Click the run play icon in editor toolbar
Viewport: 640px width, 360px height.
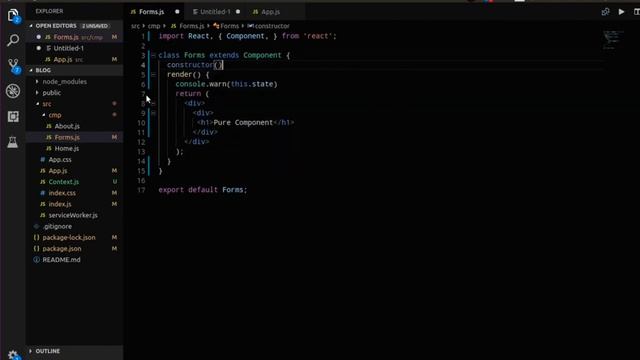point(621,12)
